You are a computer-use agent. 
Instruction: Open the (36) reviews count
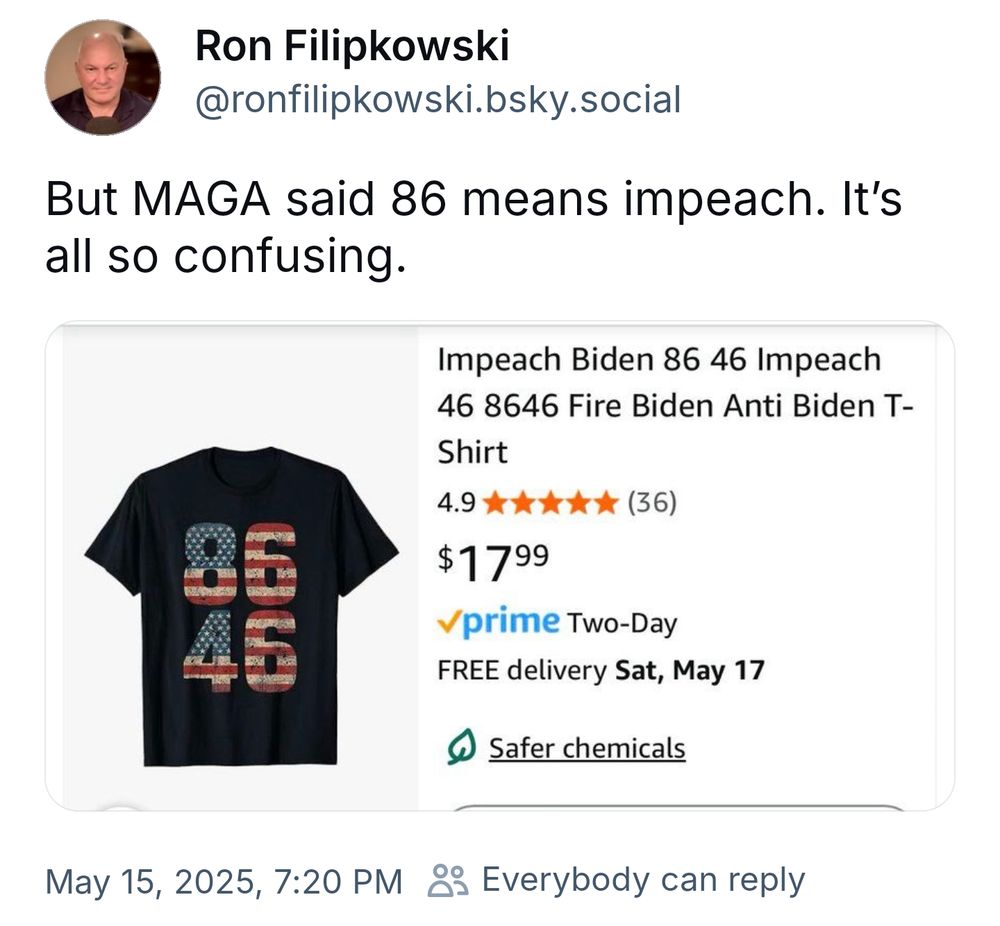click(652, 503)
